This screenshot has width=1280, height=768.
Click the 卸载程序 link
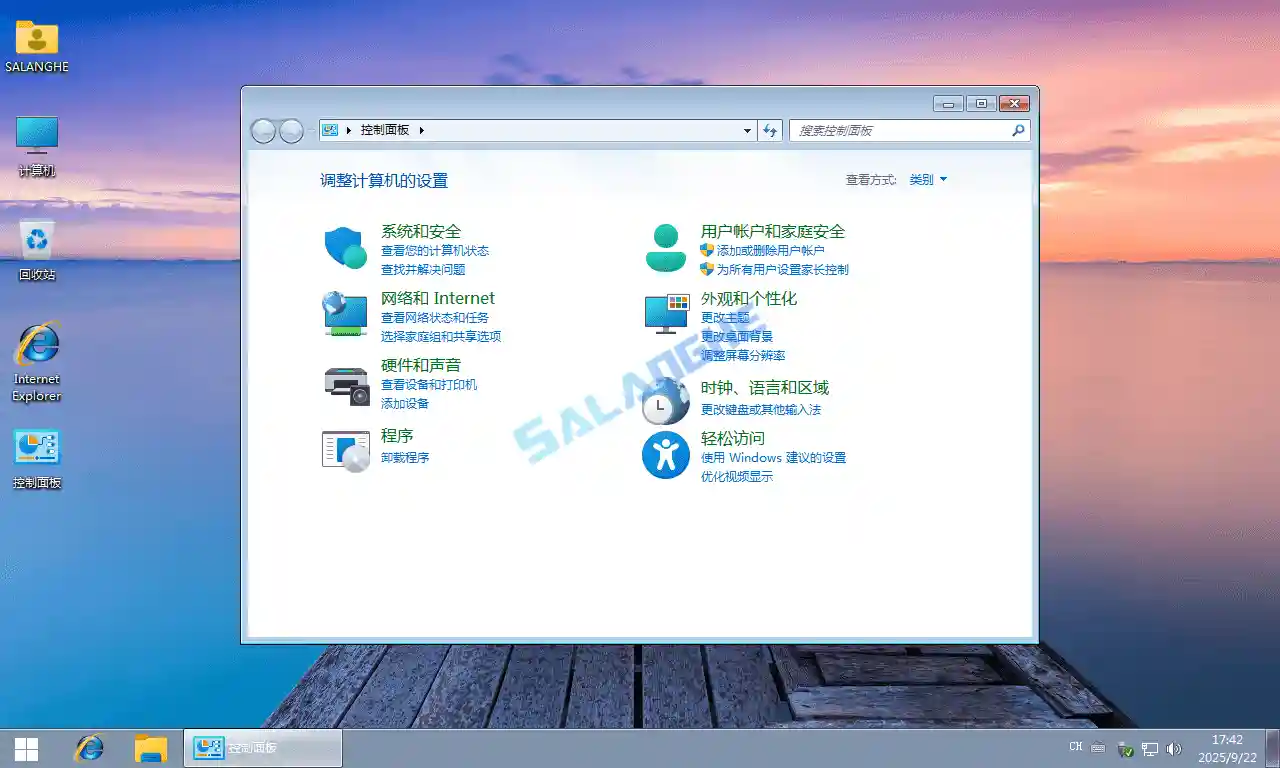tap(406, 457)
